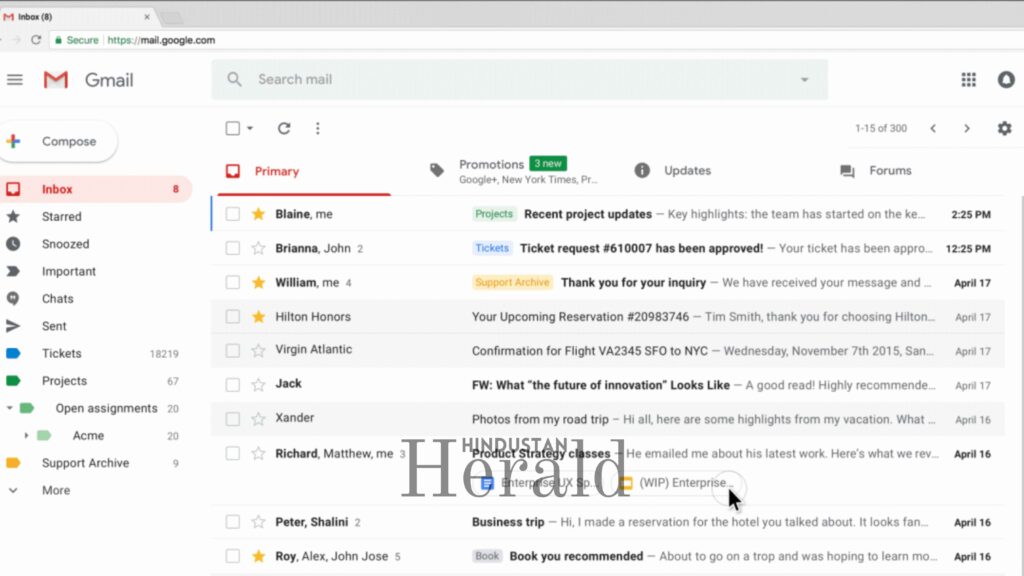Unstar the Roy, Alex email

[x=259, y=556]
